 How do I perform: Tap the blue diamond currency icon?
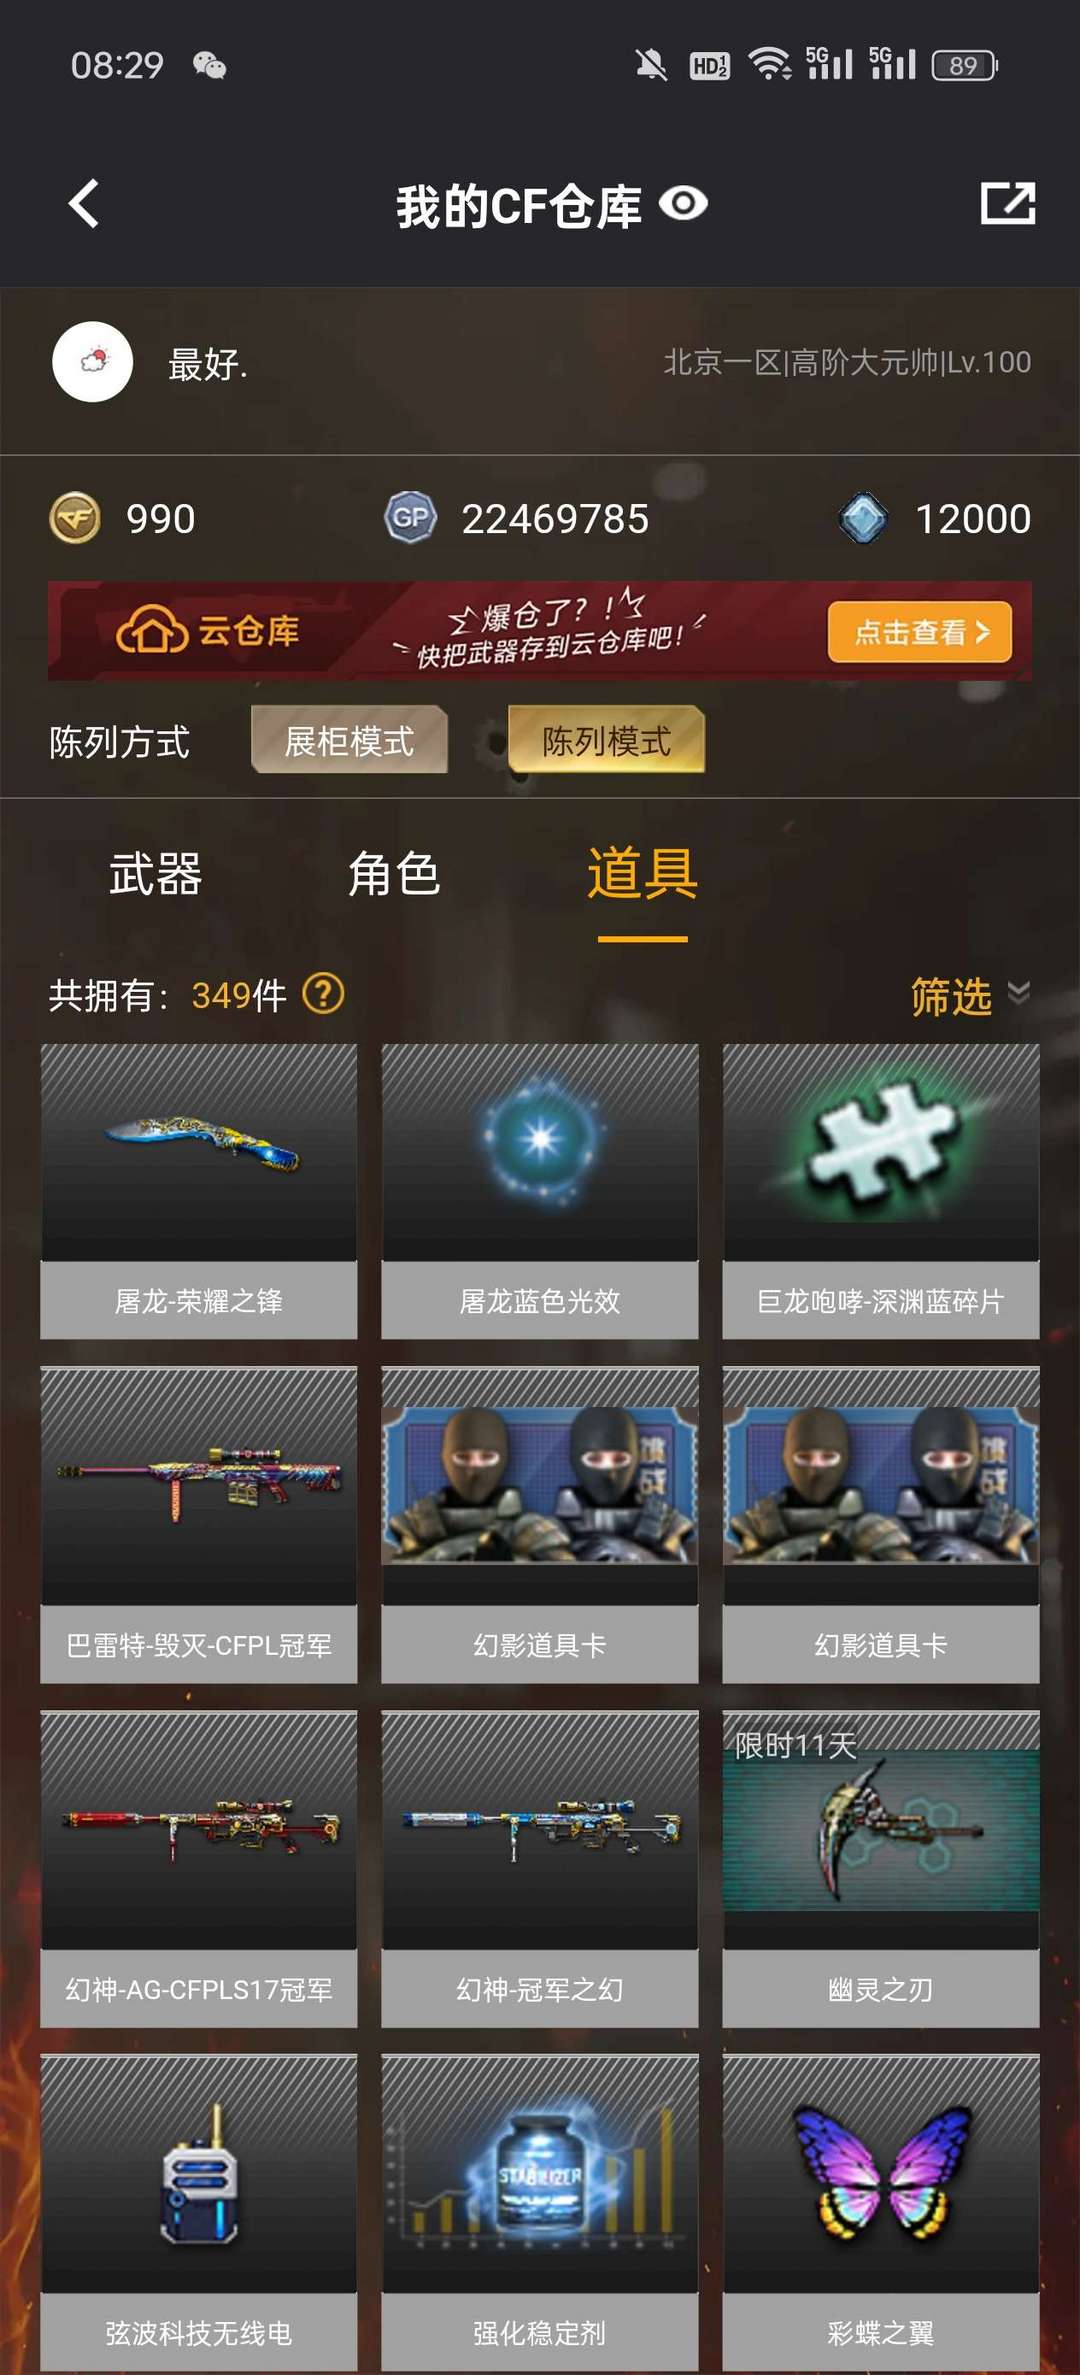coord(864,518)
